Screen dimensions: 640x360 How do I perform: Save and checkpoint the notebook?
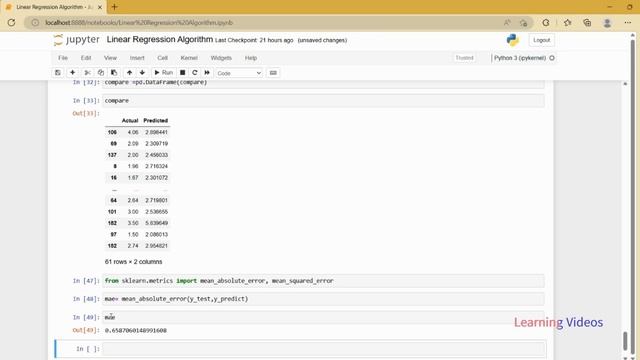[x=58, y=73]
